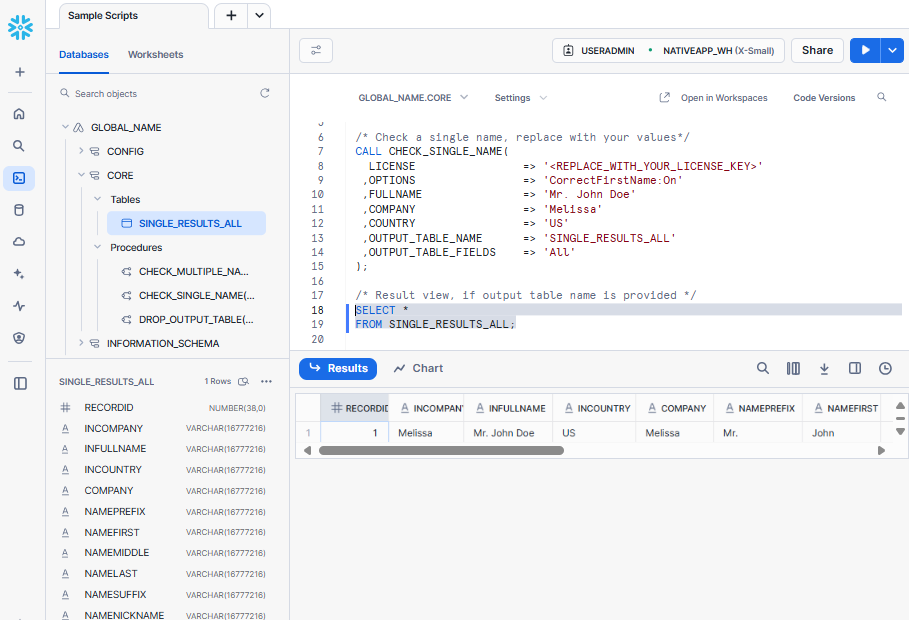
Task: Open Admin shield icon in sidebar
Action: point(19,338)
